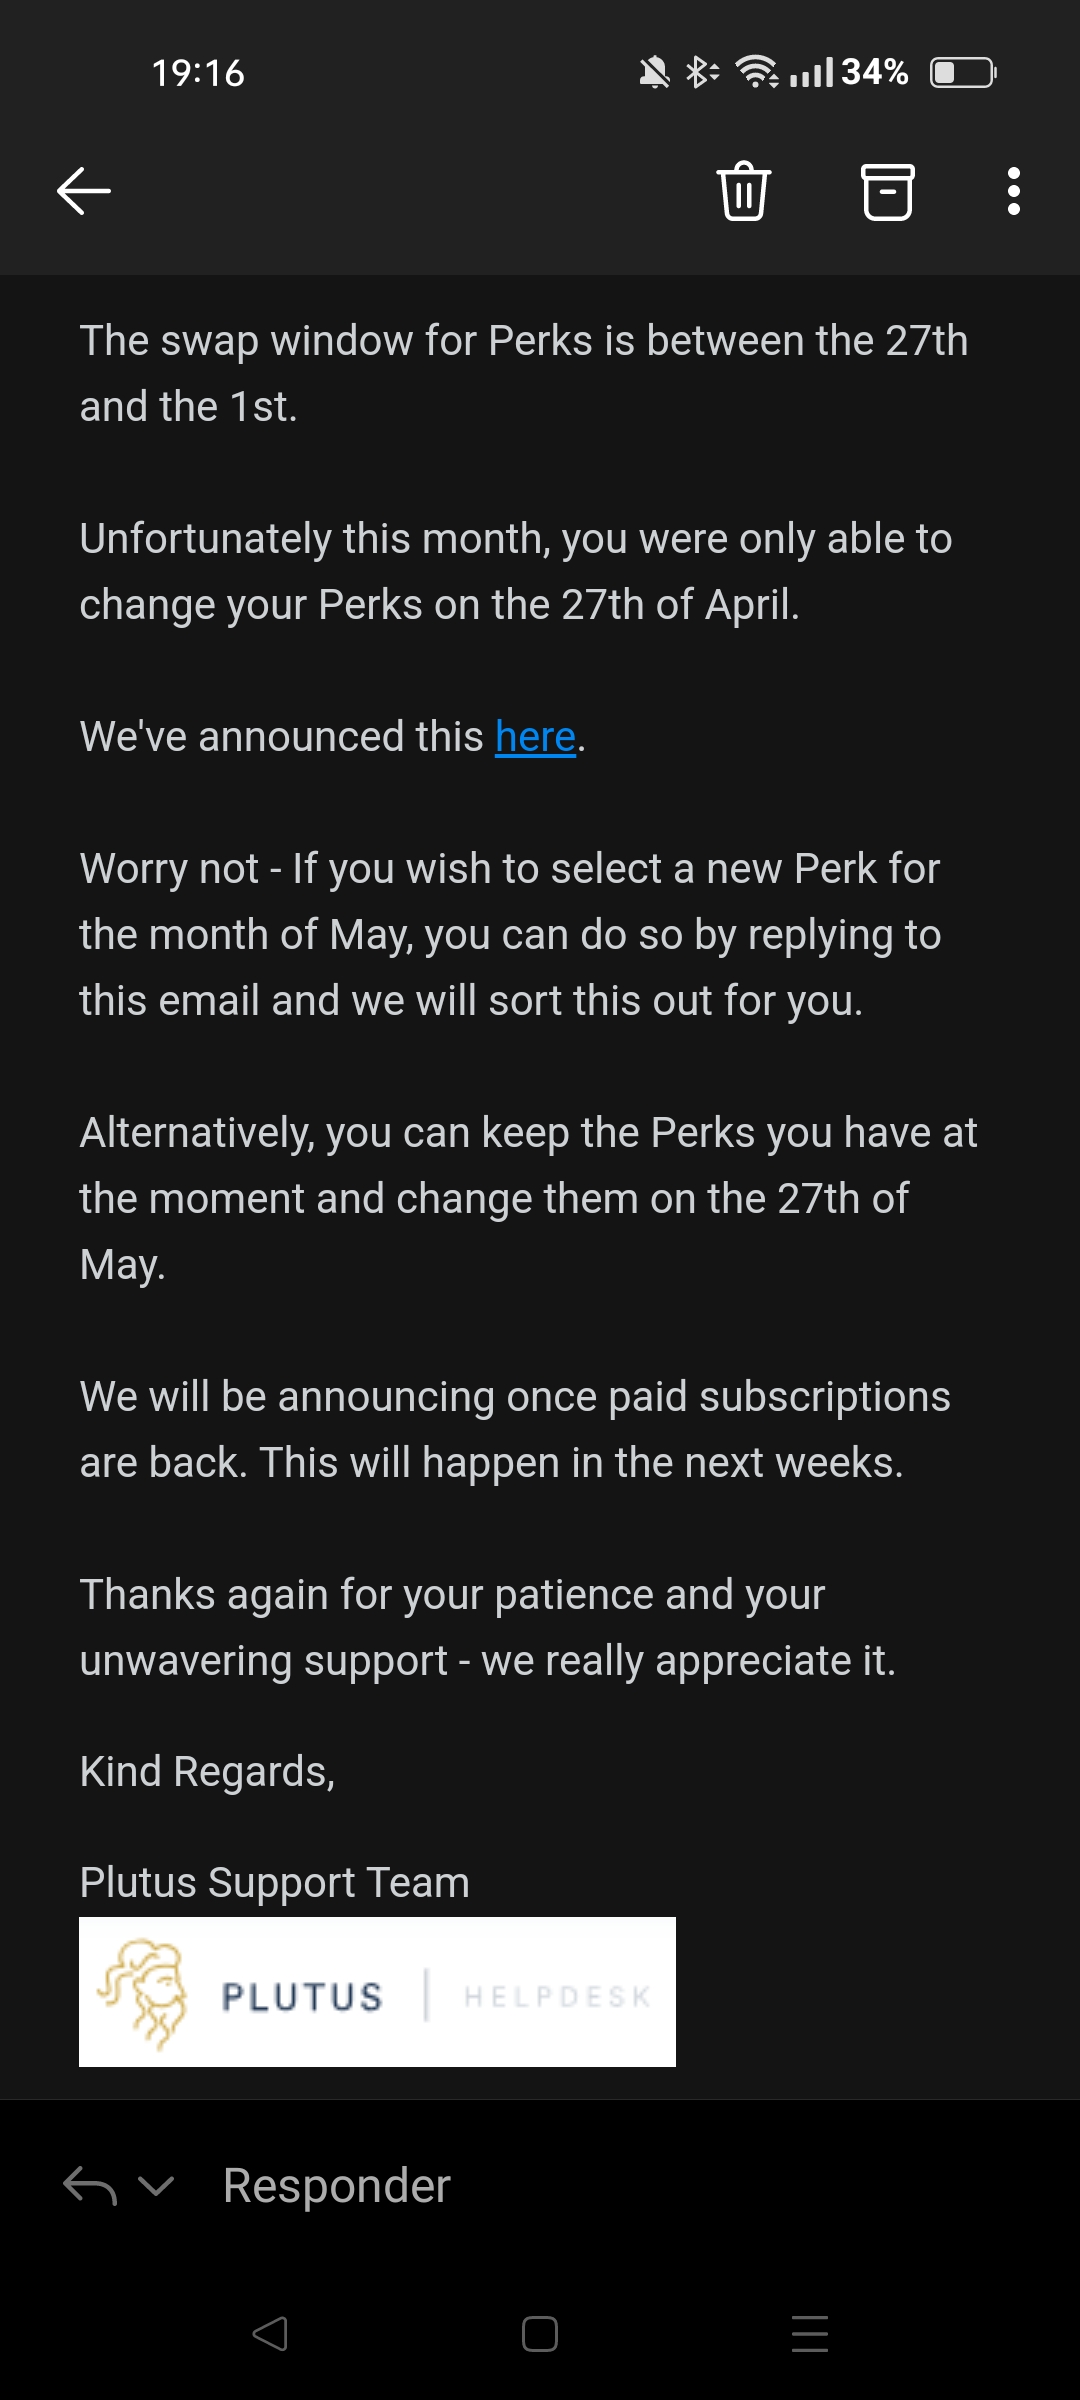The image size is (1080, 2400).
Task: Open recent apps from navigation bar
Action: (809, 2334)
